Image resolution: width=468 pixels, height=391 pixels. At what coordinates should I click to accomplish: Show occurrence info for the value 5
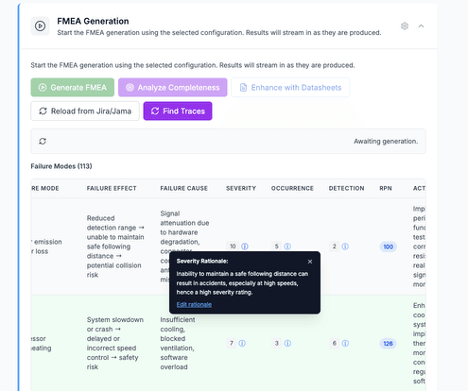[287, 246]
